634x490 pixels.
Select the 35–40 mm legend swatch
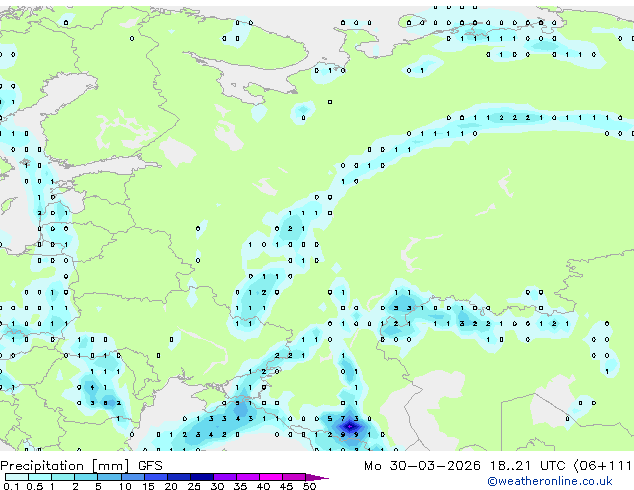tap(248, 477)
